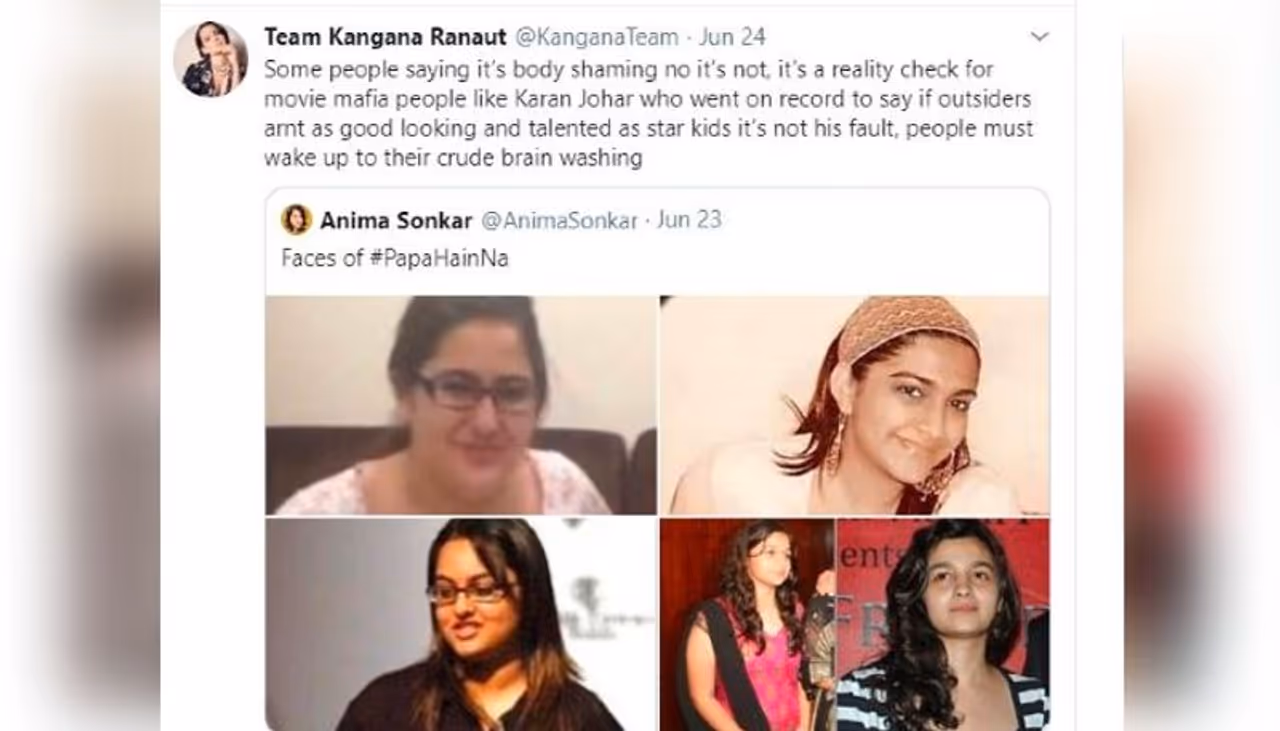
Task: View photo of woman in striped top
Action: tap(943, 624)
